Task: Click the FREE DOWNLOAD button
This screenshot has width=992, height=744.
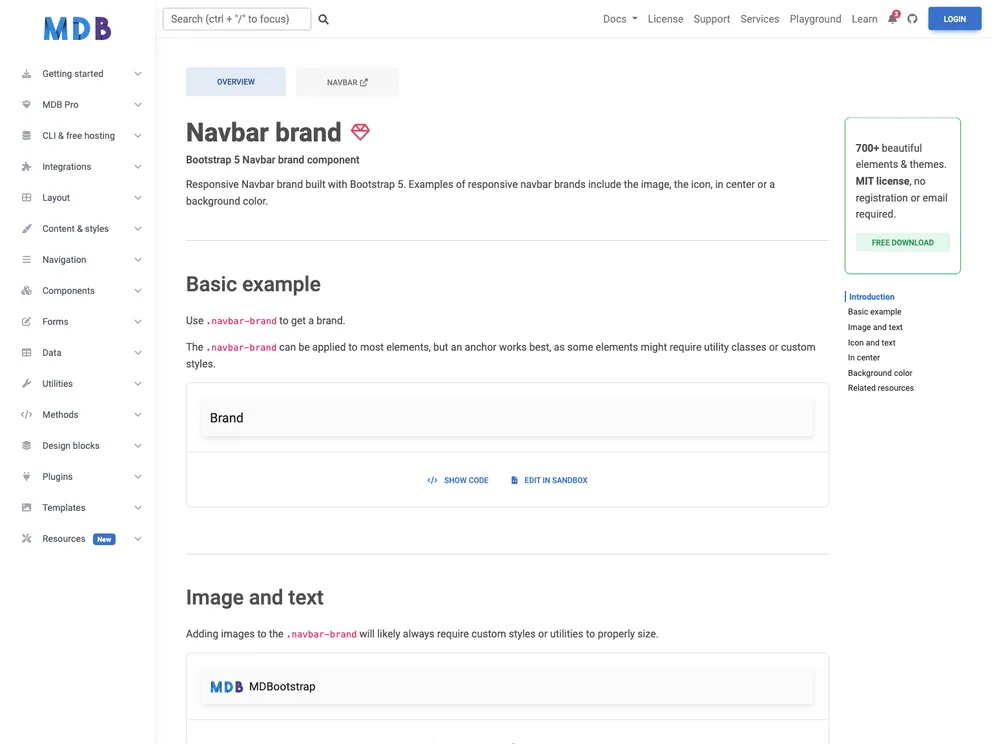Action: click(902, 242)
